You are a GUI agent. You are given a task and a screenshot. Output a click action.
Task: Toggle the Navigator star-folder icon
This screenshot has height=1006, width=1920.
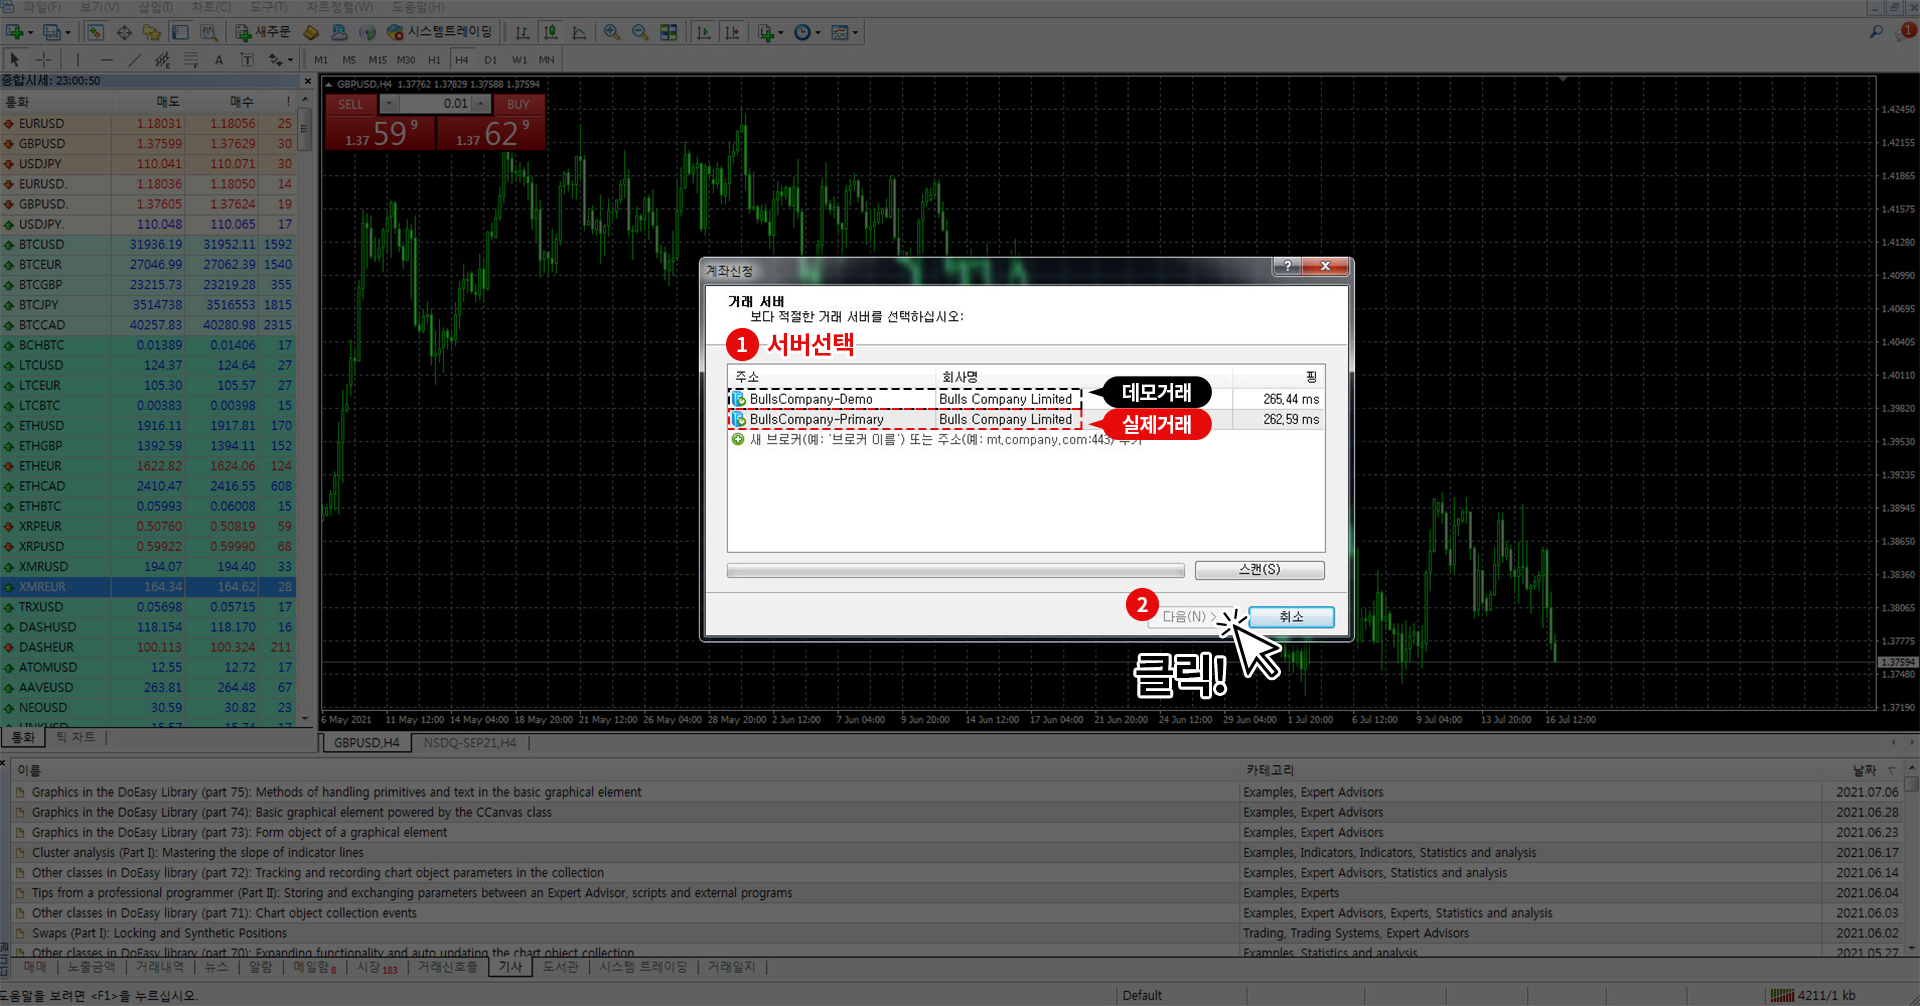tap(152, 32)
